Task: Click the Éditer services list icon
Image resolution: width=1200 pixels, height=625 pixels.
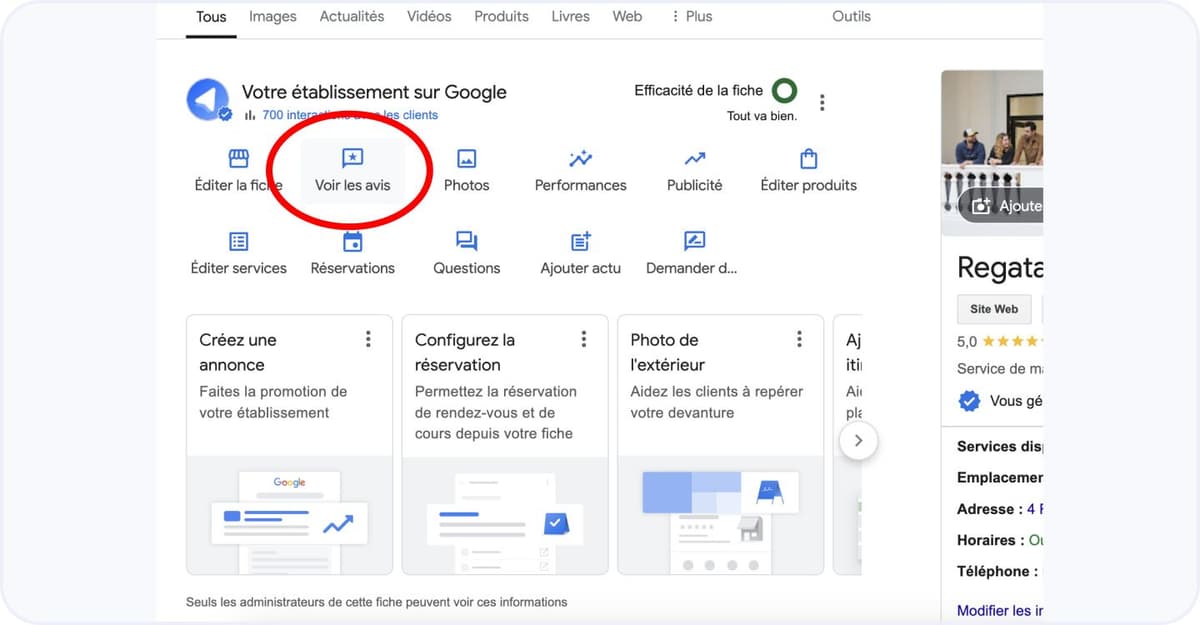Action: tap(238, 242)
